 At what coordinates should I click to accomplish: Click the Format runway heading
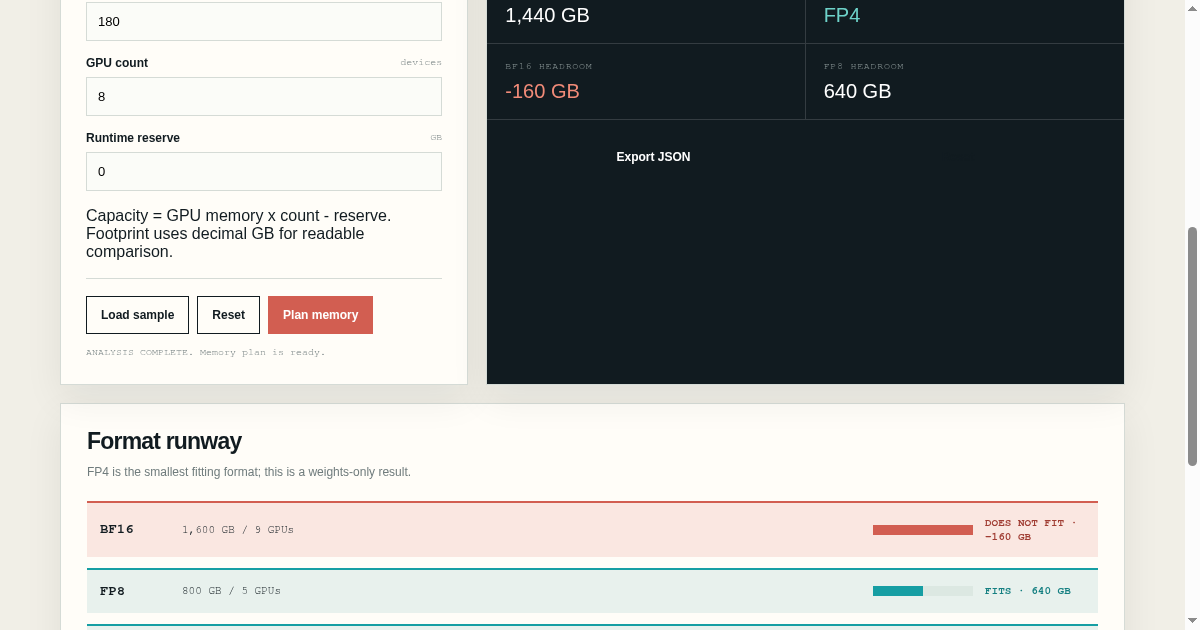(x=164, y=441)
